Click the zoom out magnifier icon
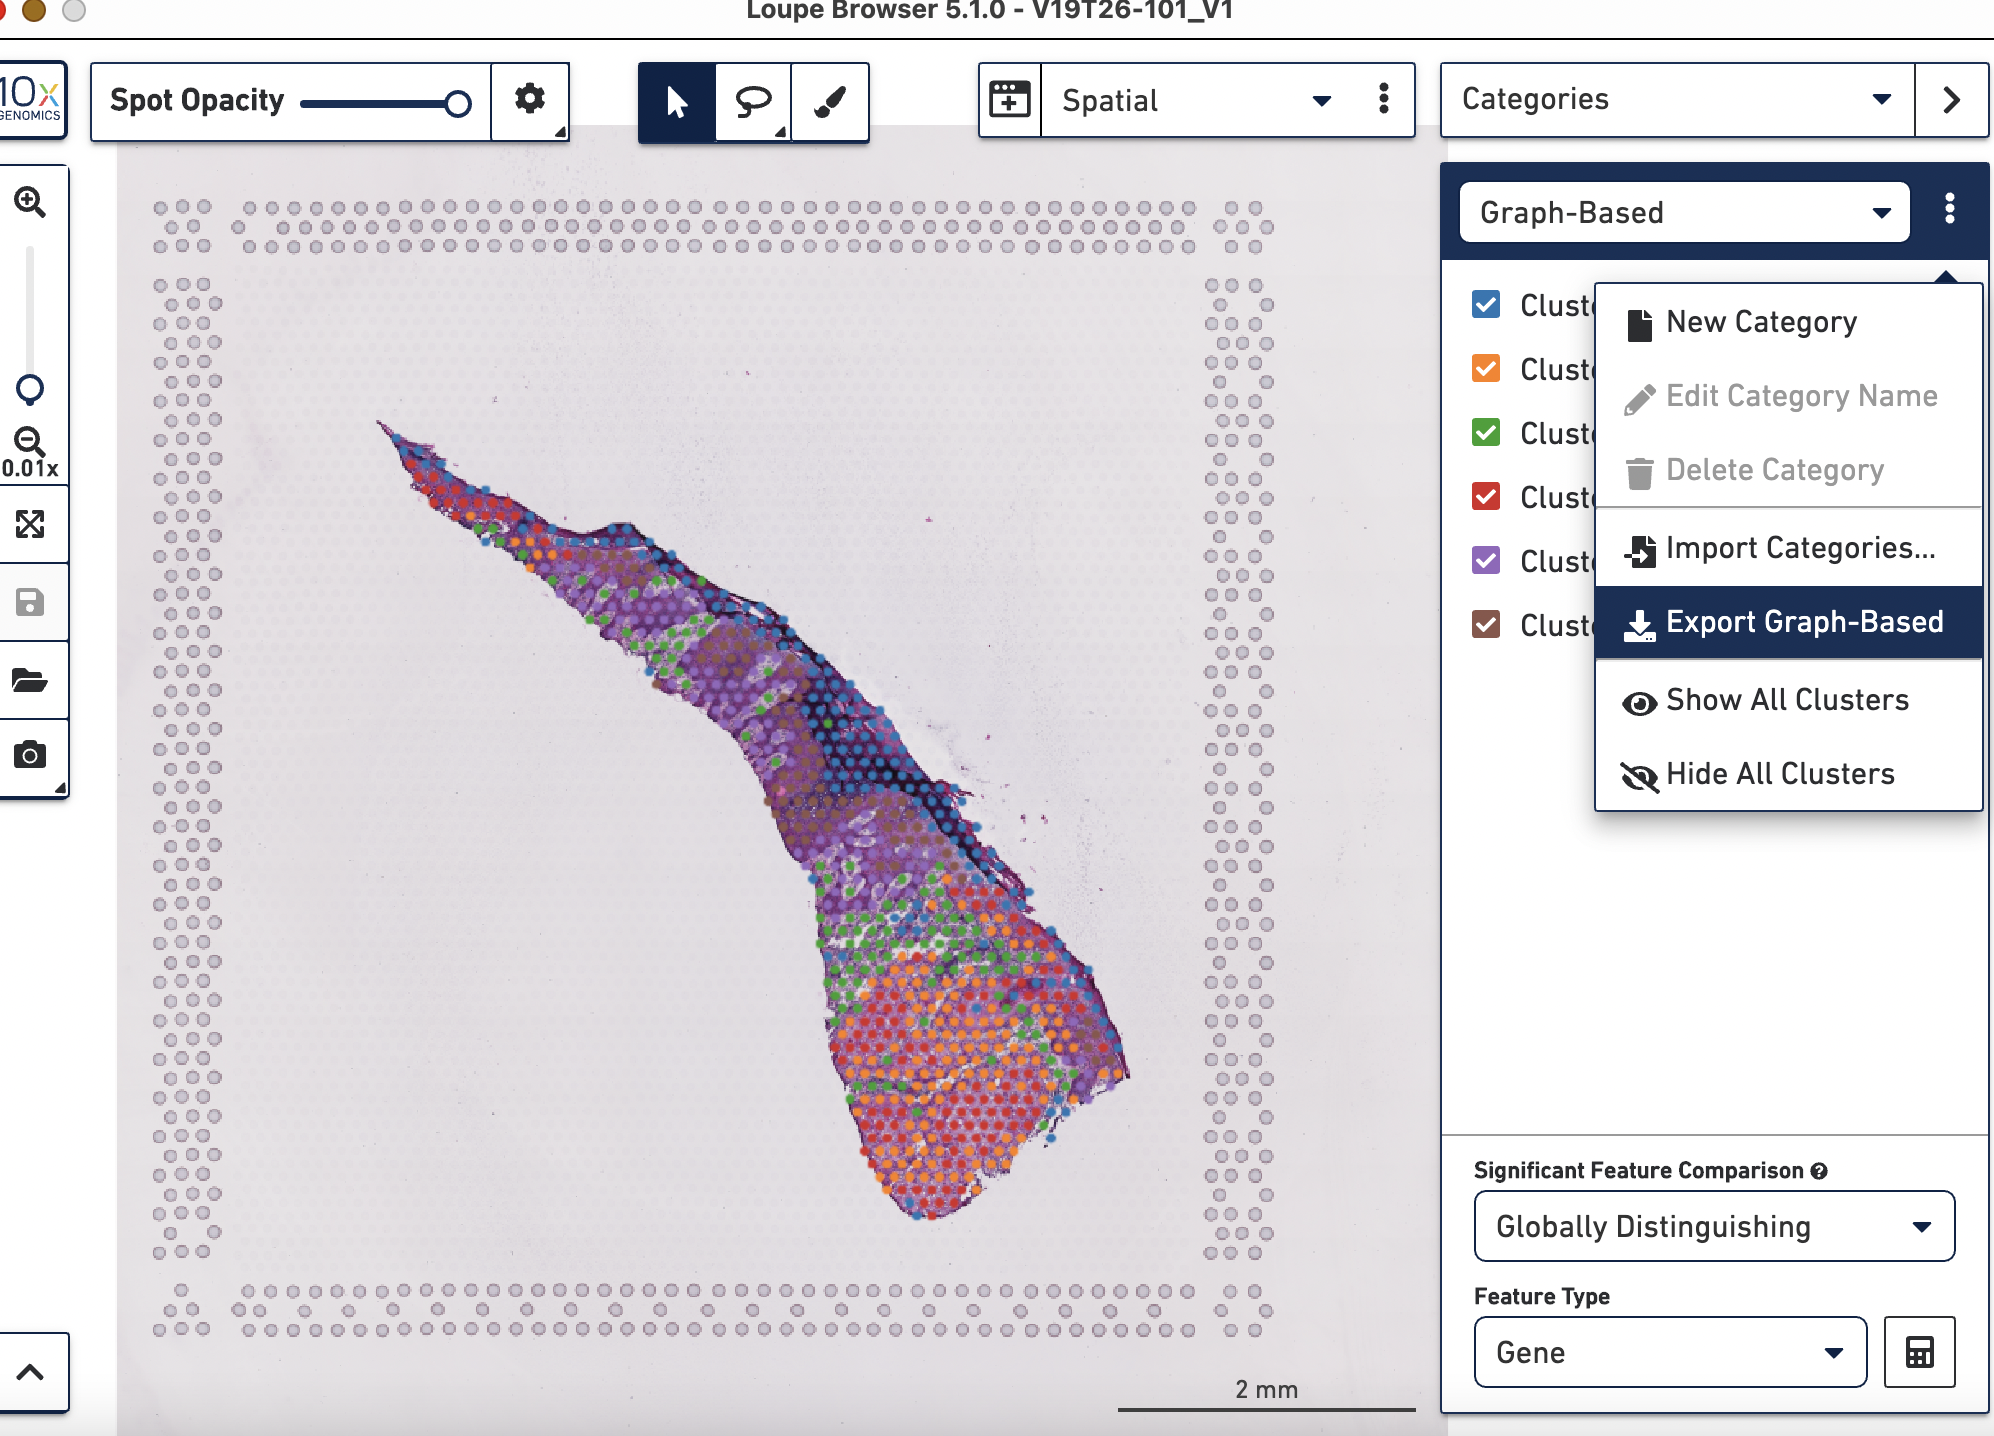Viewport: 1994px width, 1436px height. tap(29, 441)
